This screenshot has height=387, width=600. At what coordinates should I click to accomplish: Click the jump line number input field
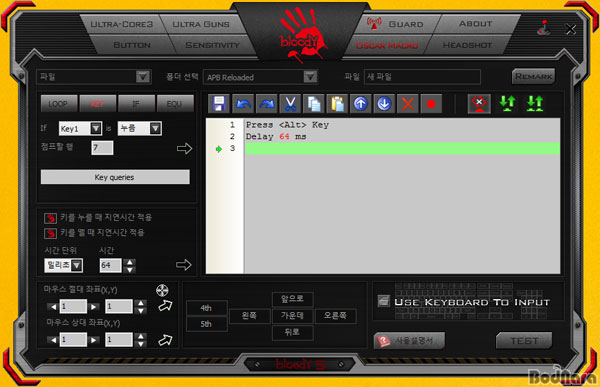coord(102,148)
